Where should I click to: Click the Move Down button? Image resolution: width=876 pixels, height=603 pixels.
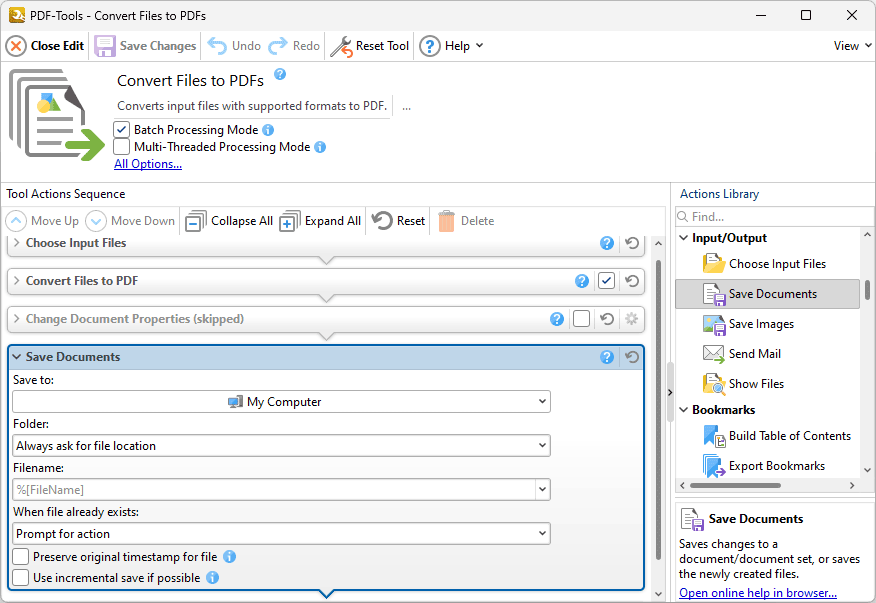(x=131, y=221)
